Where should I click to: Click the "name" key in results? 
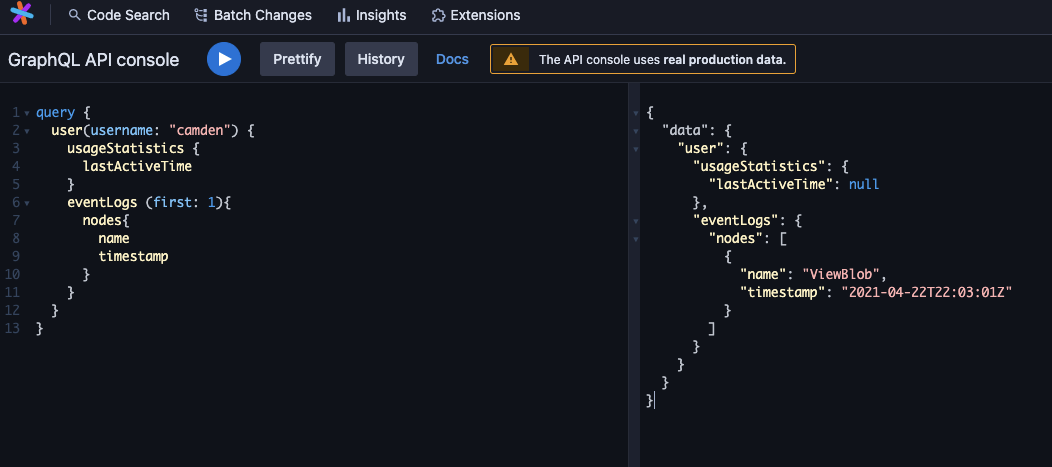coord(763,274)
